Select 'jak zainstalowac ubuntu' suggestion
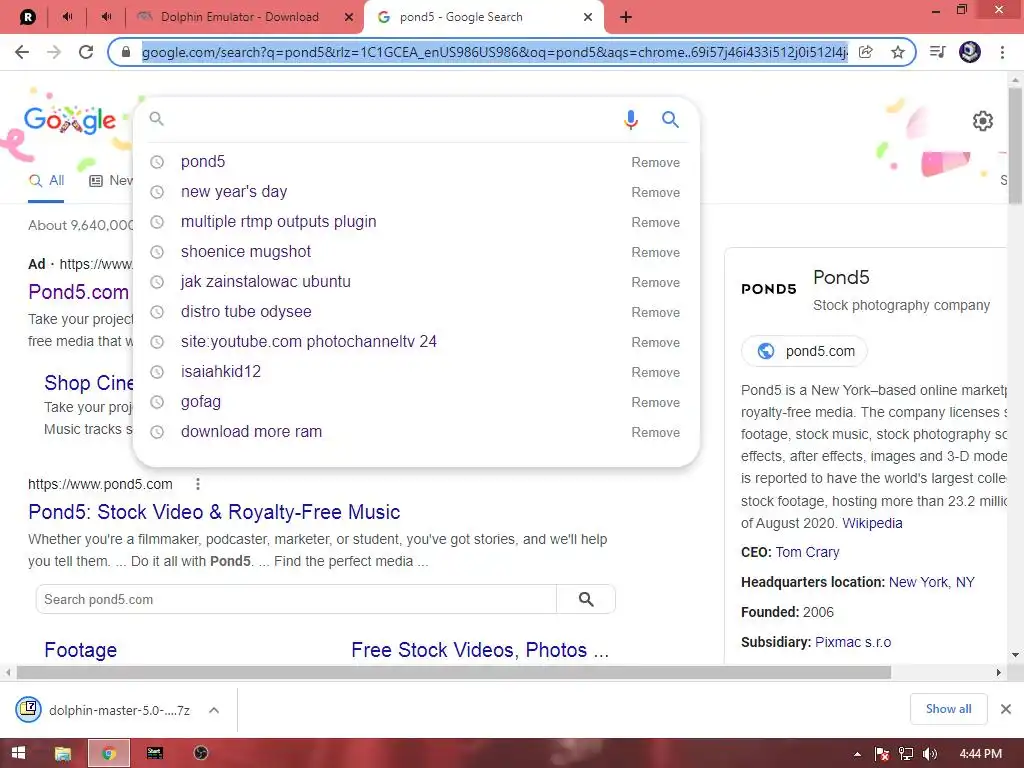Screen dimensions: 1024x768 pyautogui.click(x=266, y=281)
